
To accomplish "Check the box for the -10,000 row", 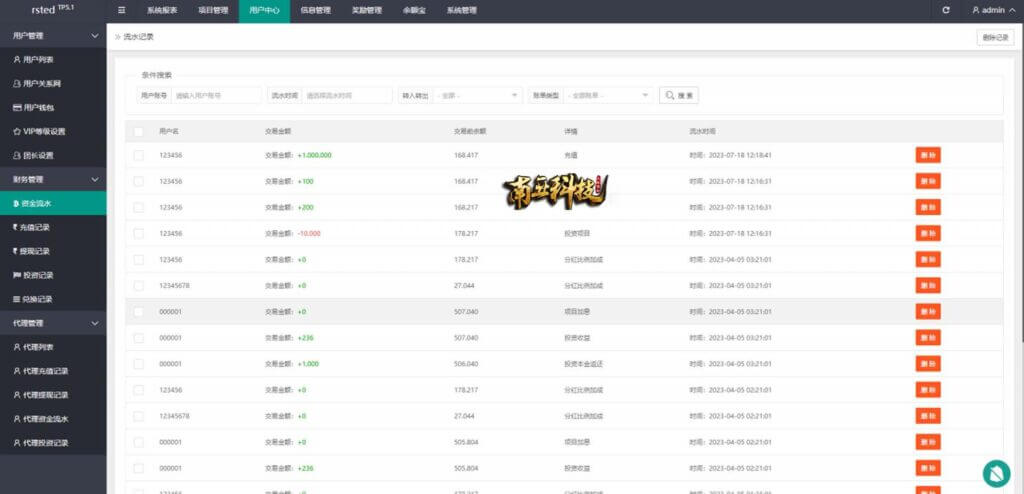I will click(x=138, y=233).
